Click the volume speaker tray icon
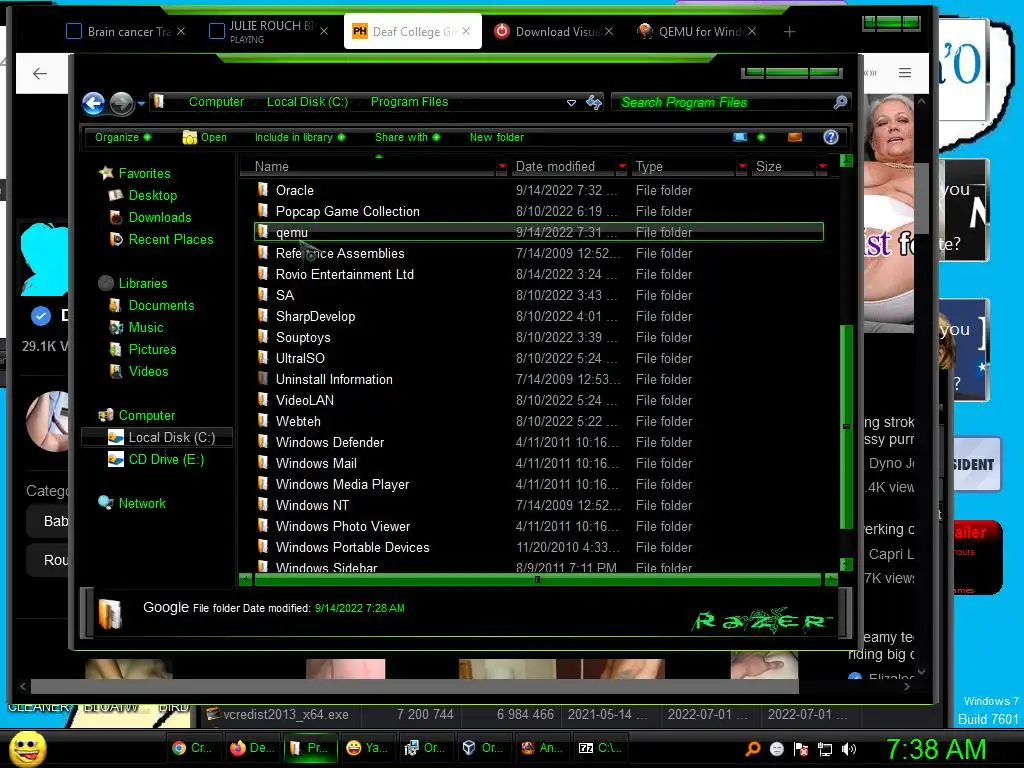This screenshot has height=768, width=1024. [850, 749]
